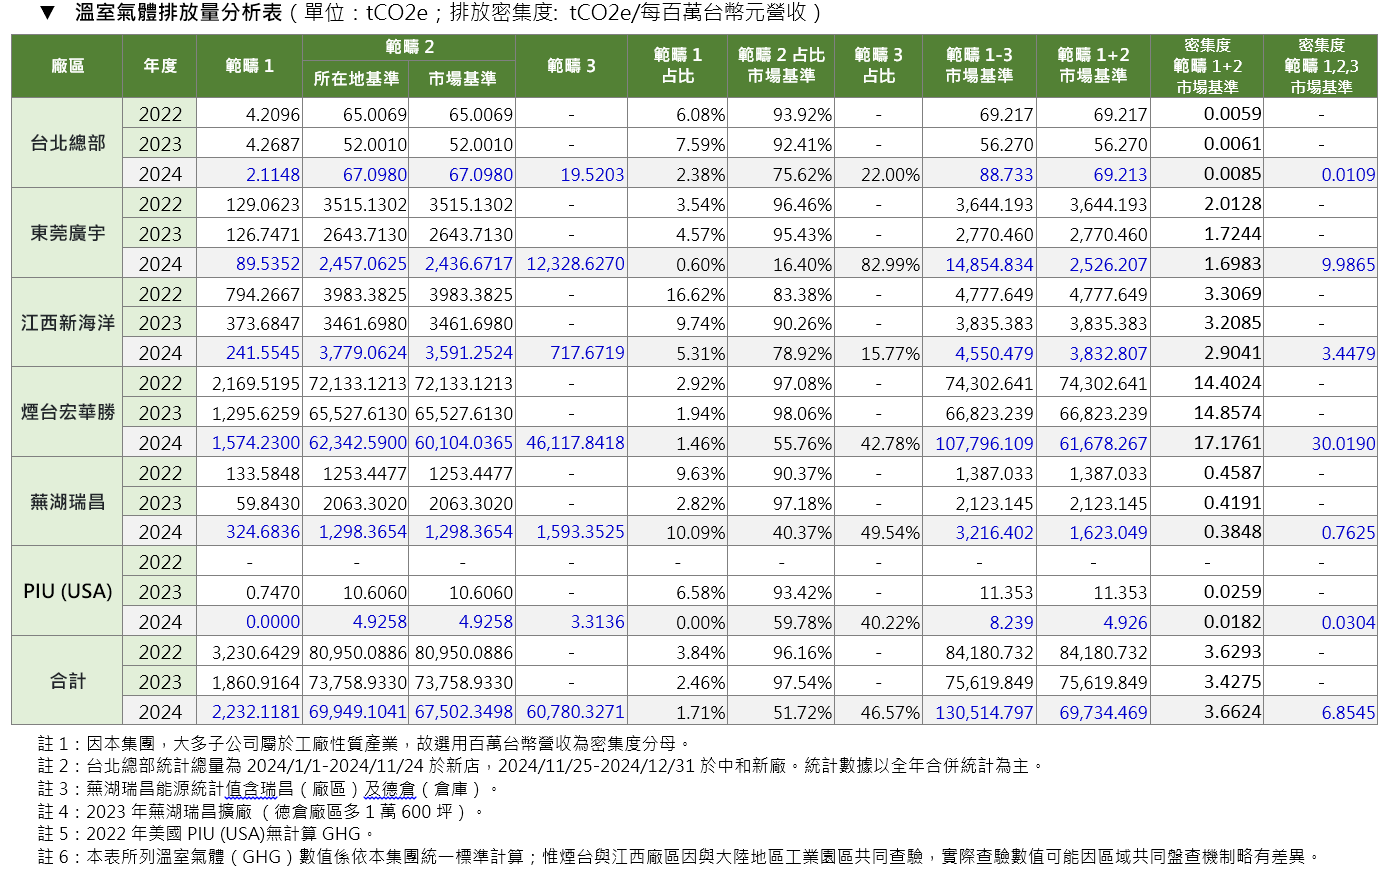Click the PIU (USA) plant label cell
Image resolution: width=1395 pixels, height=875 pixels.
click(67, 591)
